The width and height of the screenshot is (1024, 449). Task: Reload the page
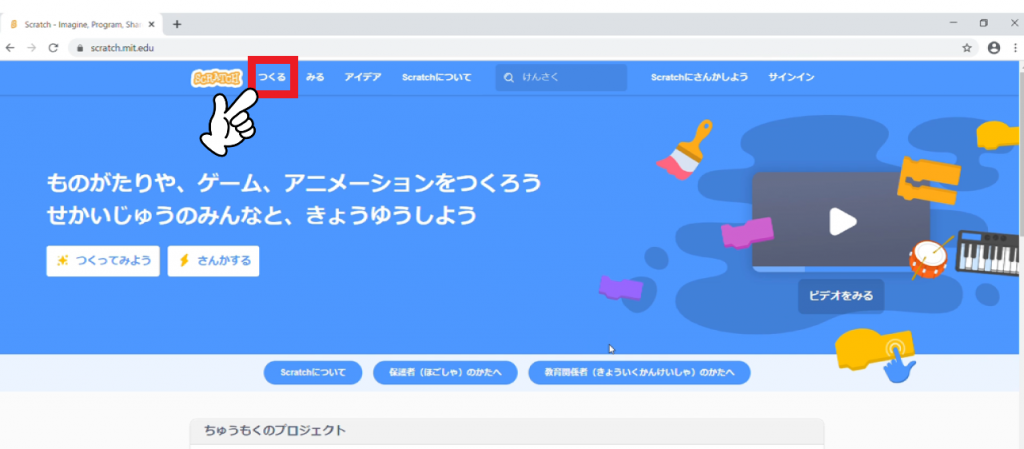pos(54,48)
